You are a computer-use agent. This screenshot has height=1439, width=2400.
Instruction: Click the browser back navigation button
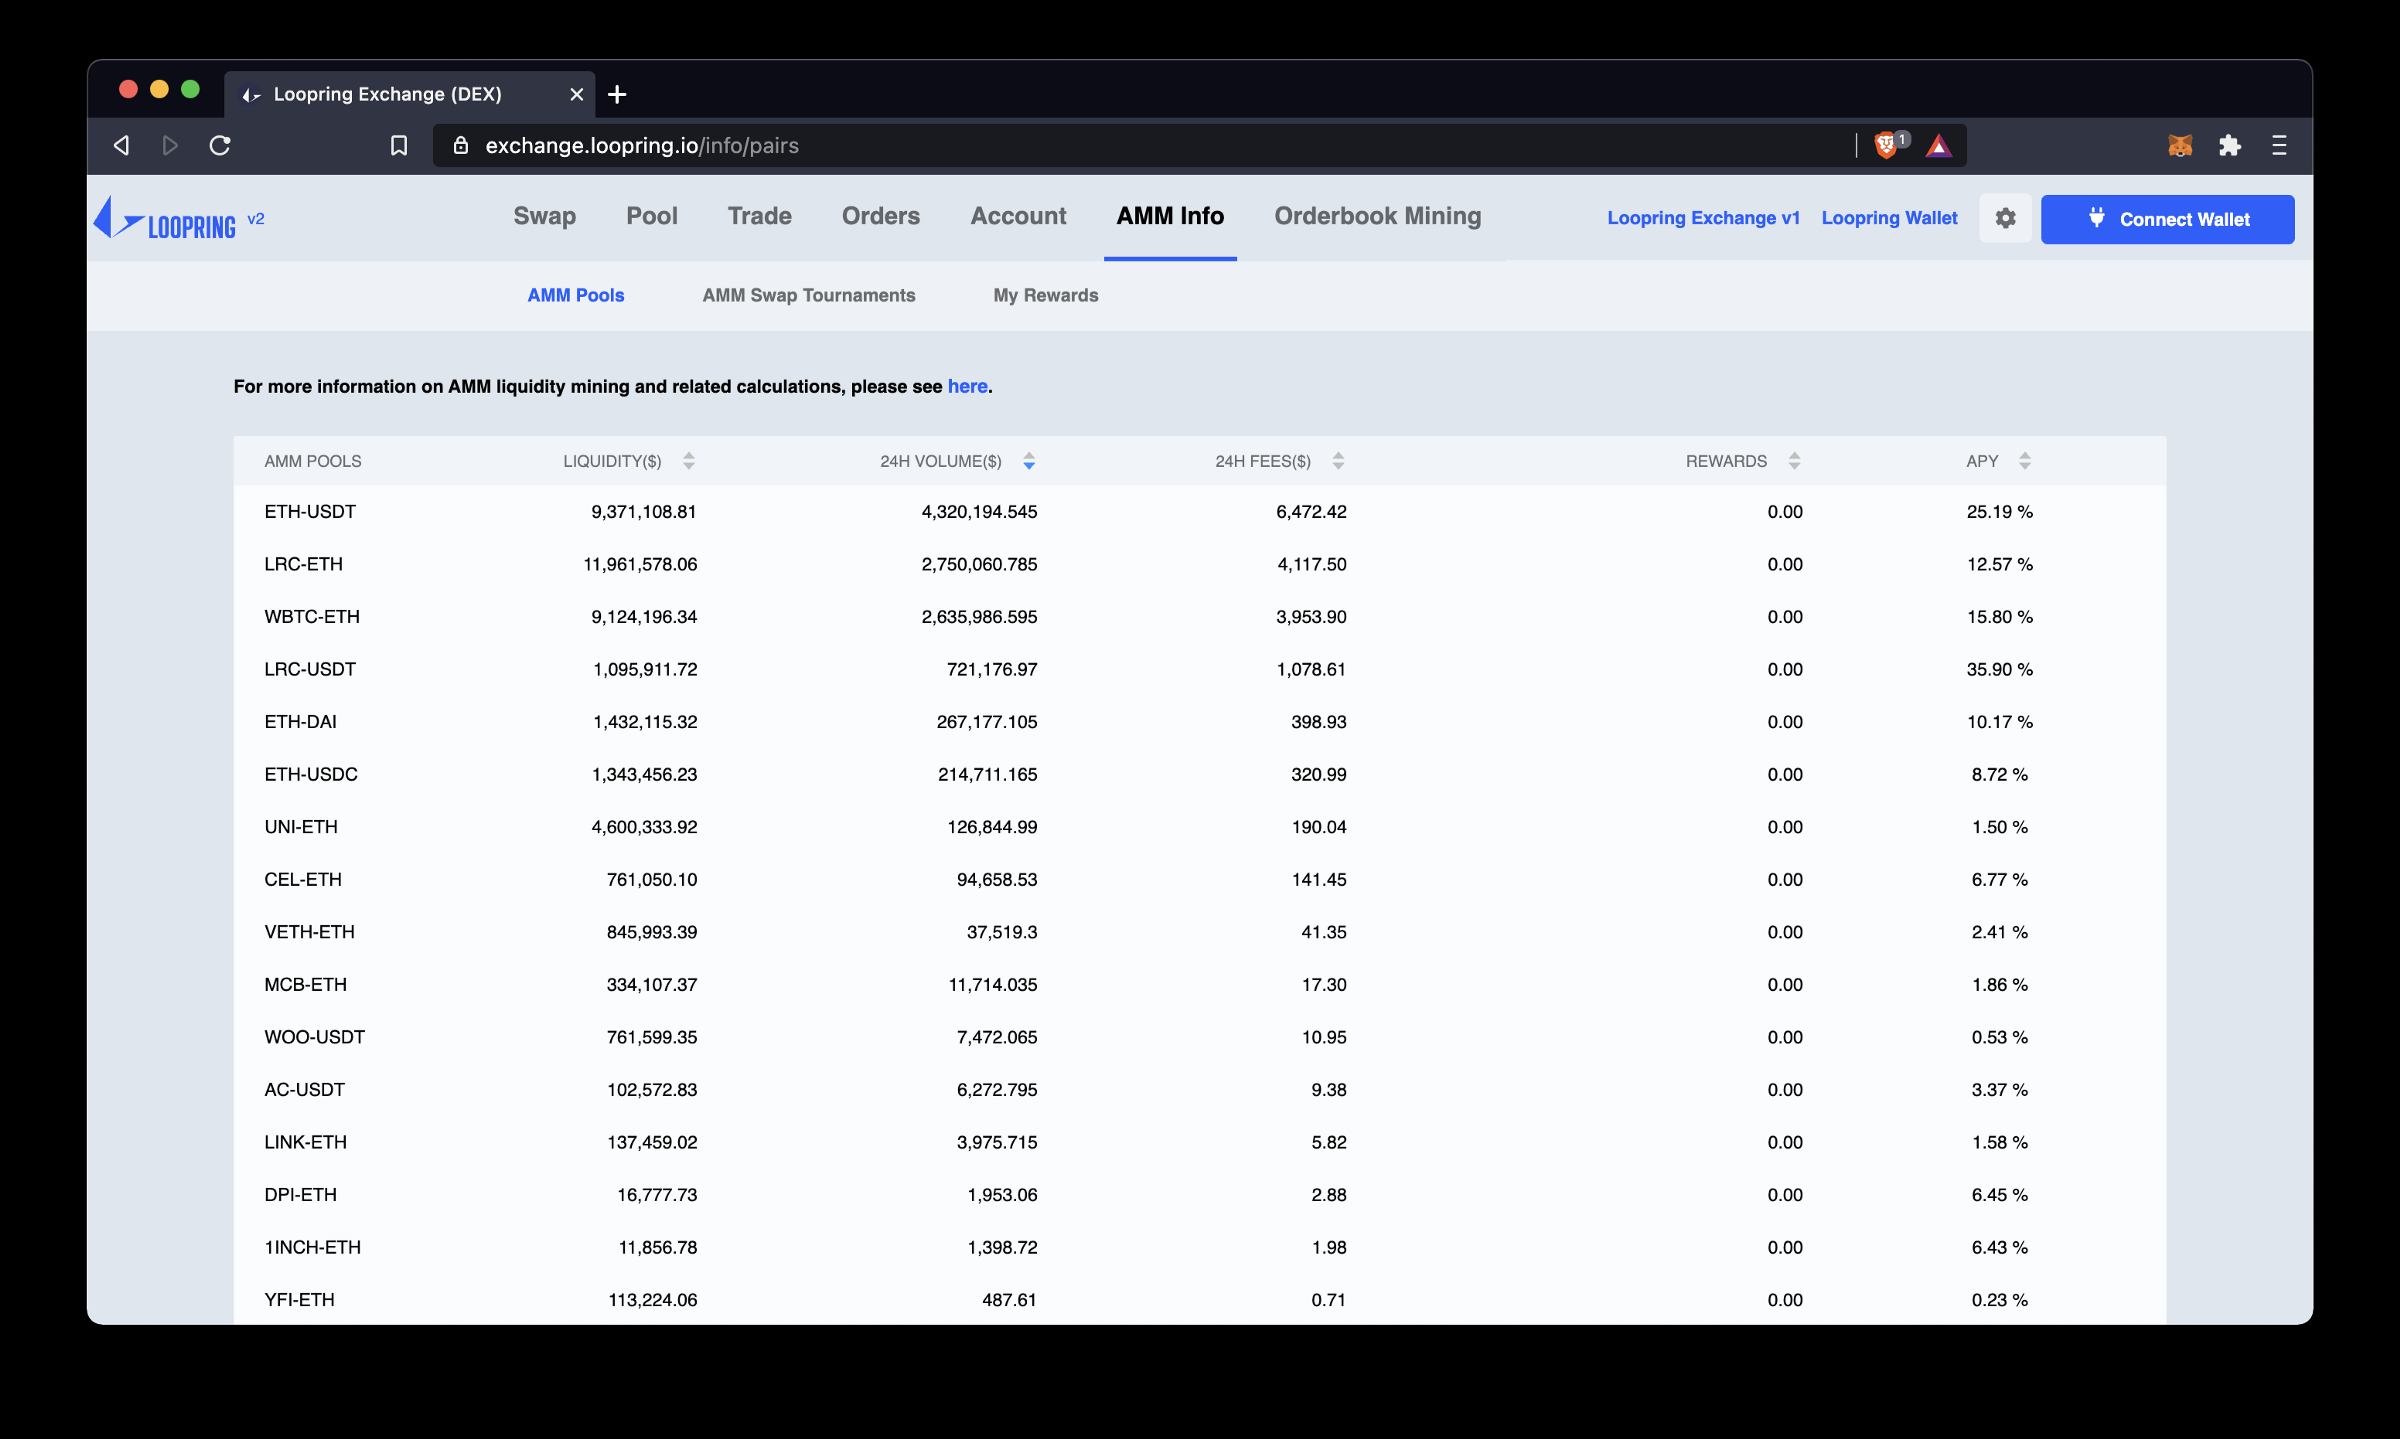click(x=122, y=144)
